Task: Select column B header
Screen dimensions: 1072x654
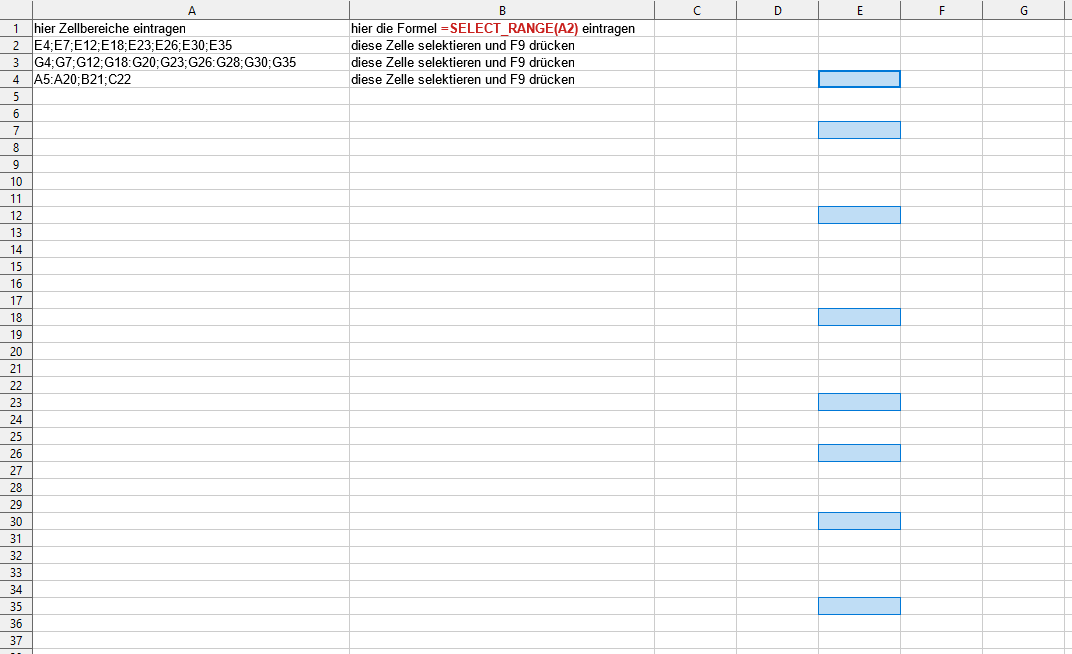Action: click(x=502, y=10)
